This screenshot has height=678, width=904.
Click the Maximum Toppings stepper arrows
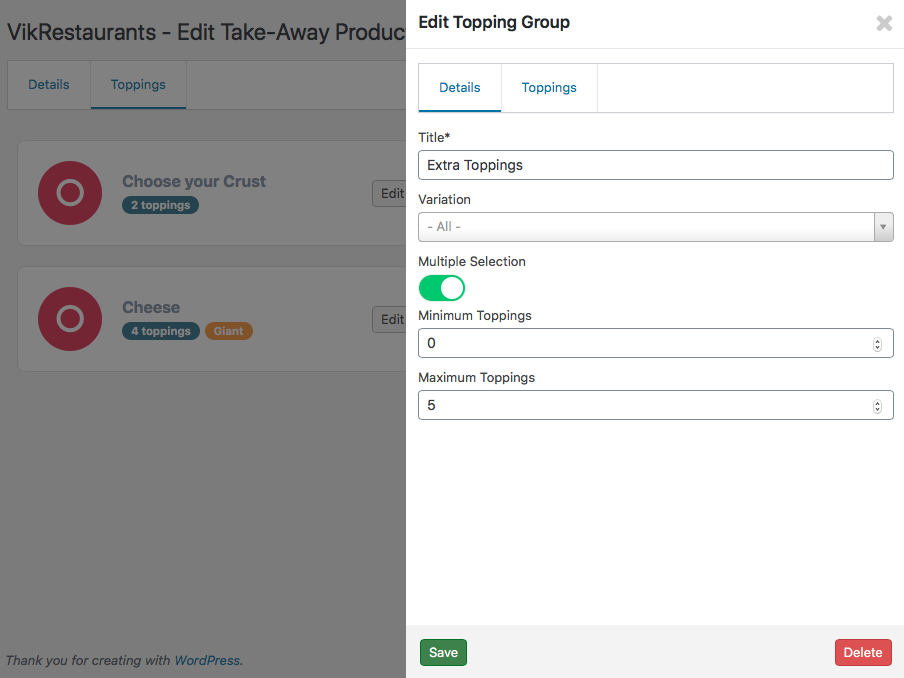pyautogui.click(x=877, y=406)
